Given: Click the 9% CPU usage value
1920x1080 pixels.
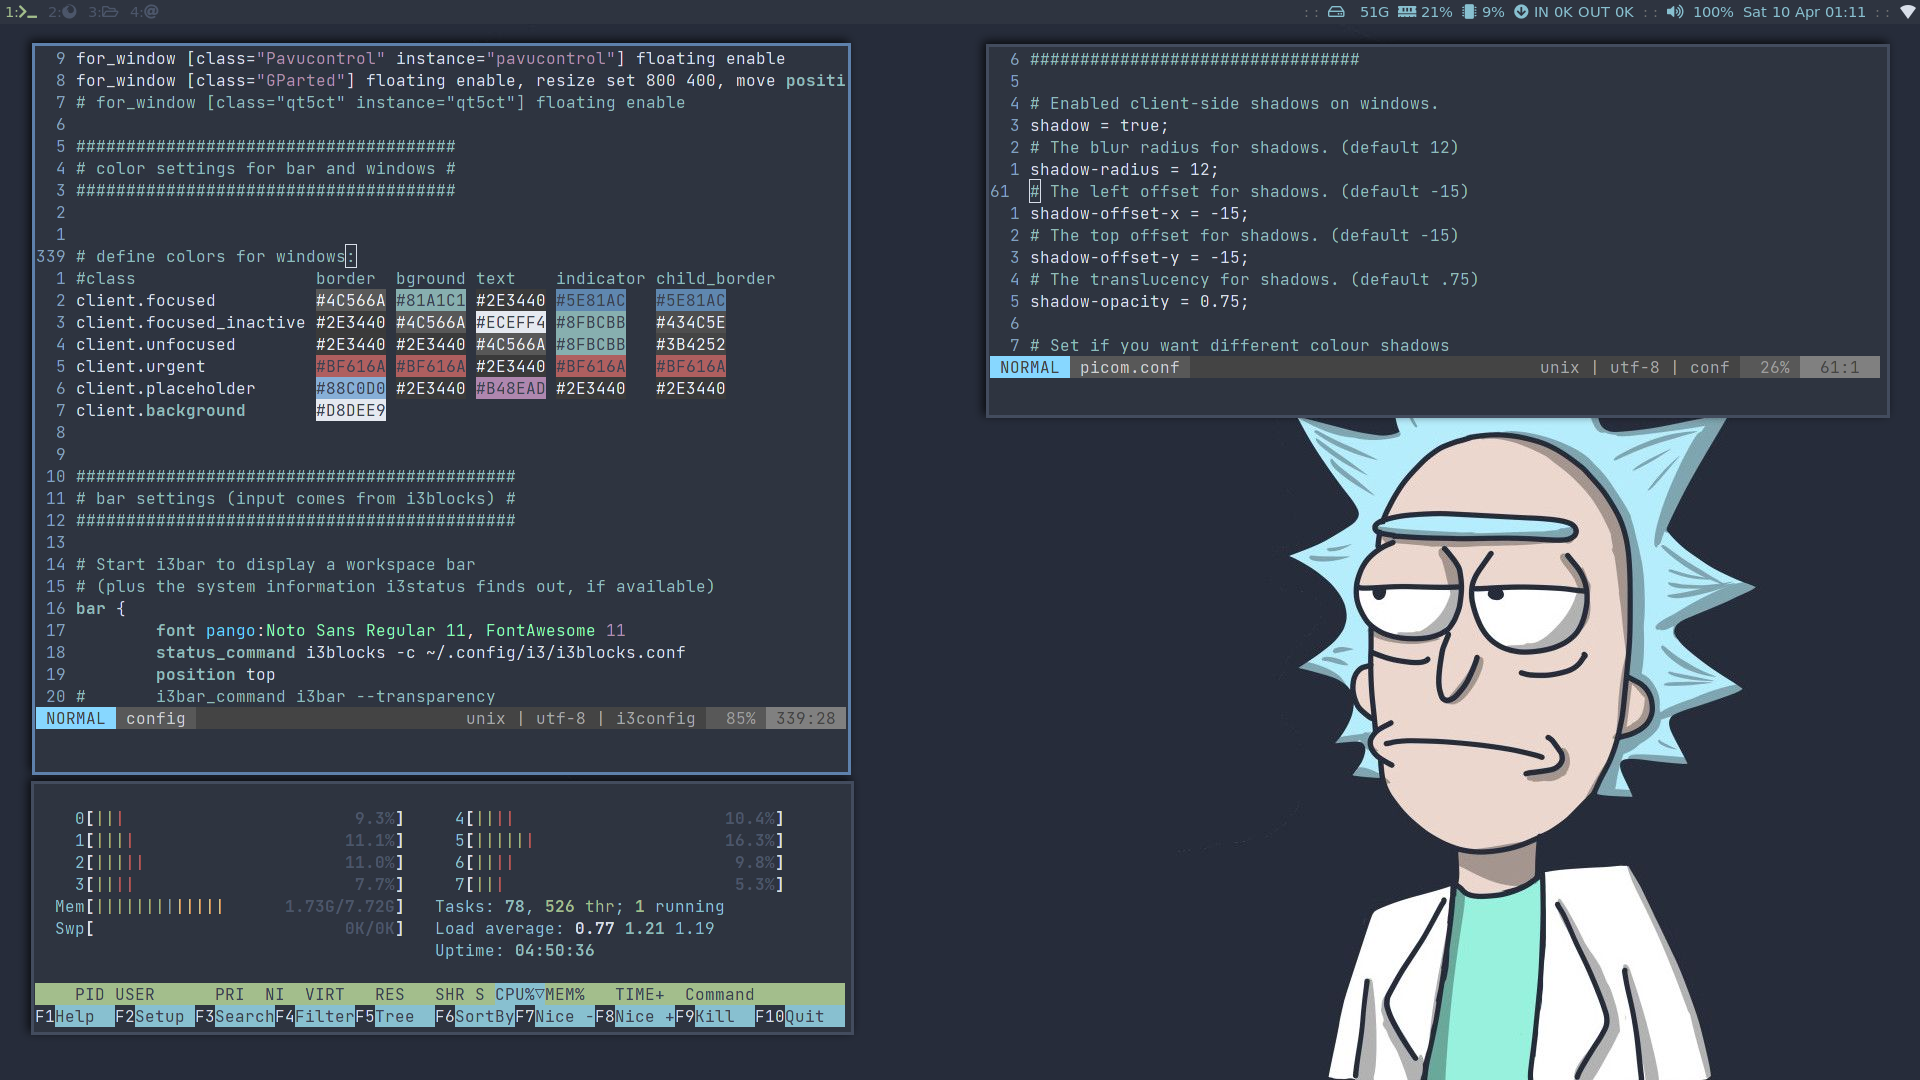Looking at the screenshot, I should [x=1493, y=12].
